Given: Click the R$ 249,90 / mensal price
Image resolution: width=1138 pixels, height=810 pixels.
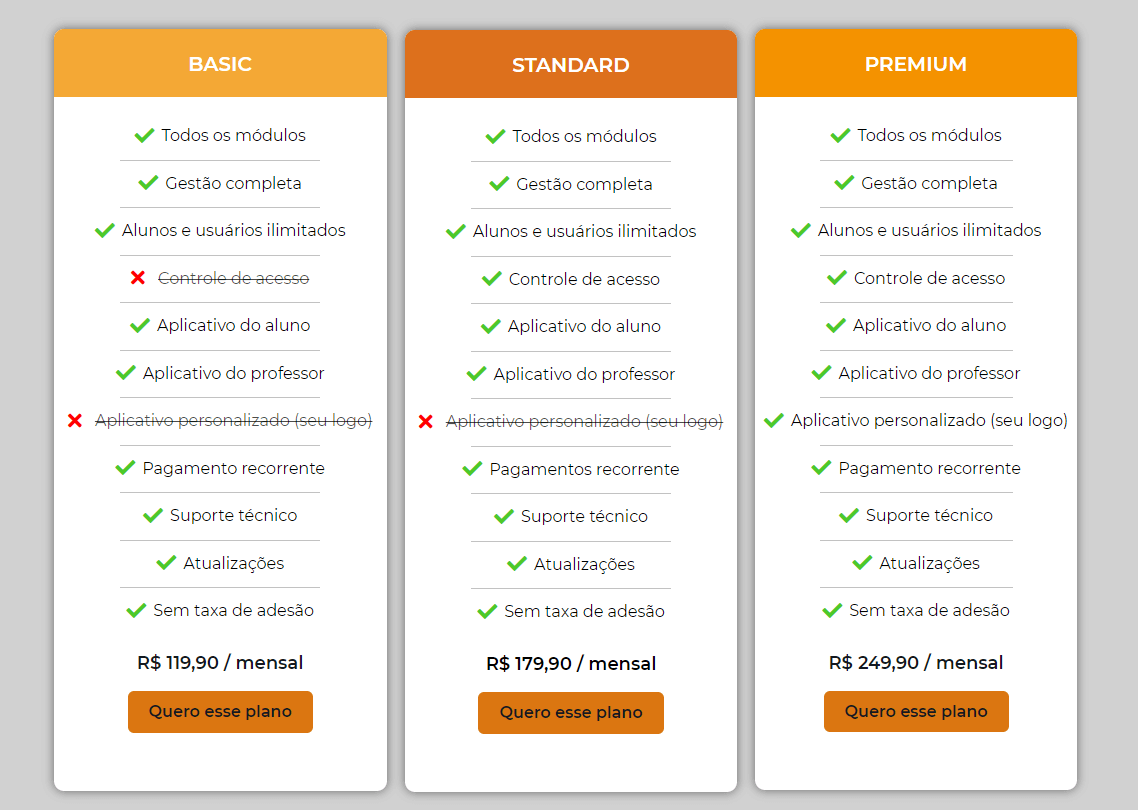Looking at the screenshot, I should tap(916, 663).
